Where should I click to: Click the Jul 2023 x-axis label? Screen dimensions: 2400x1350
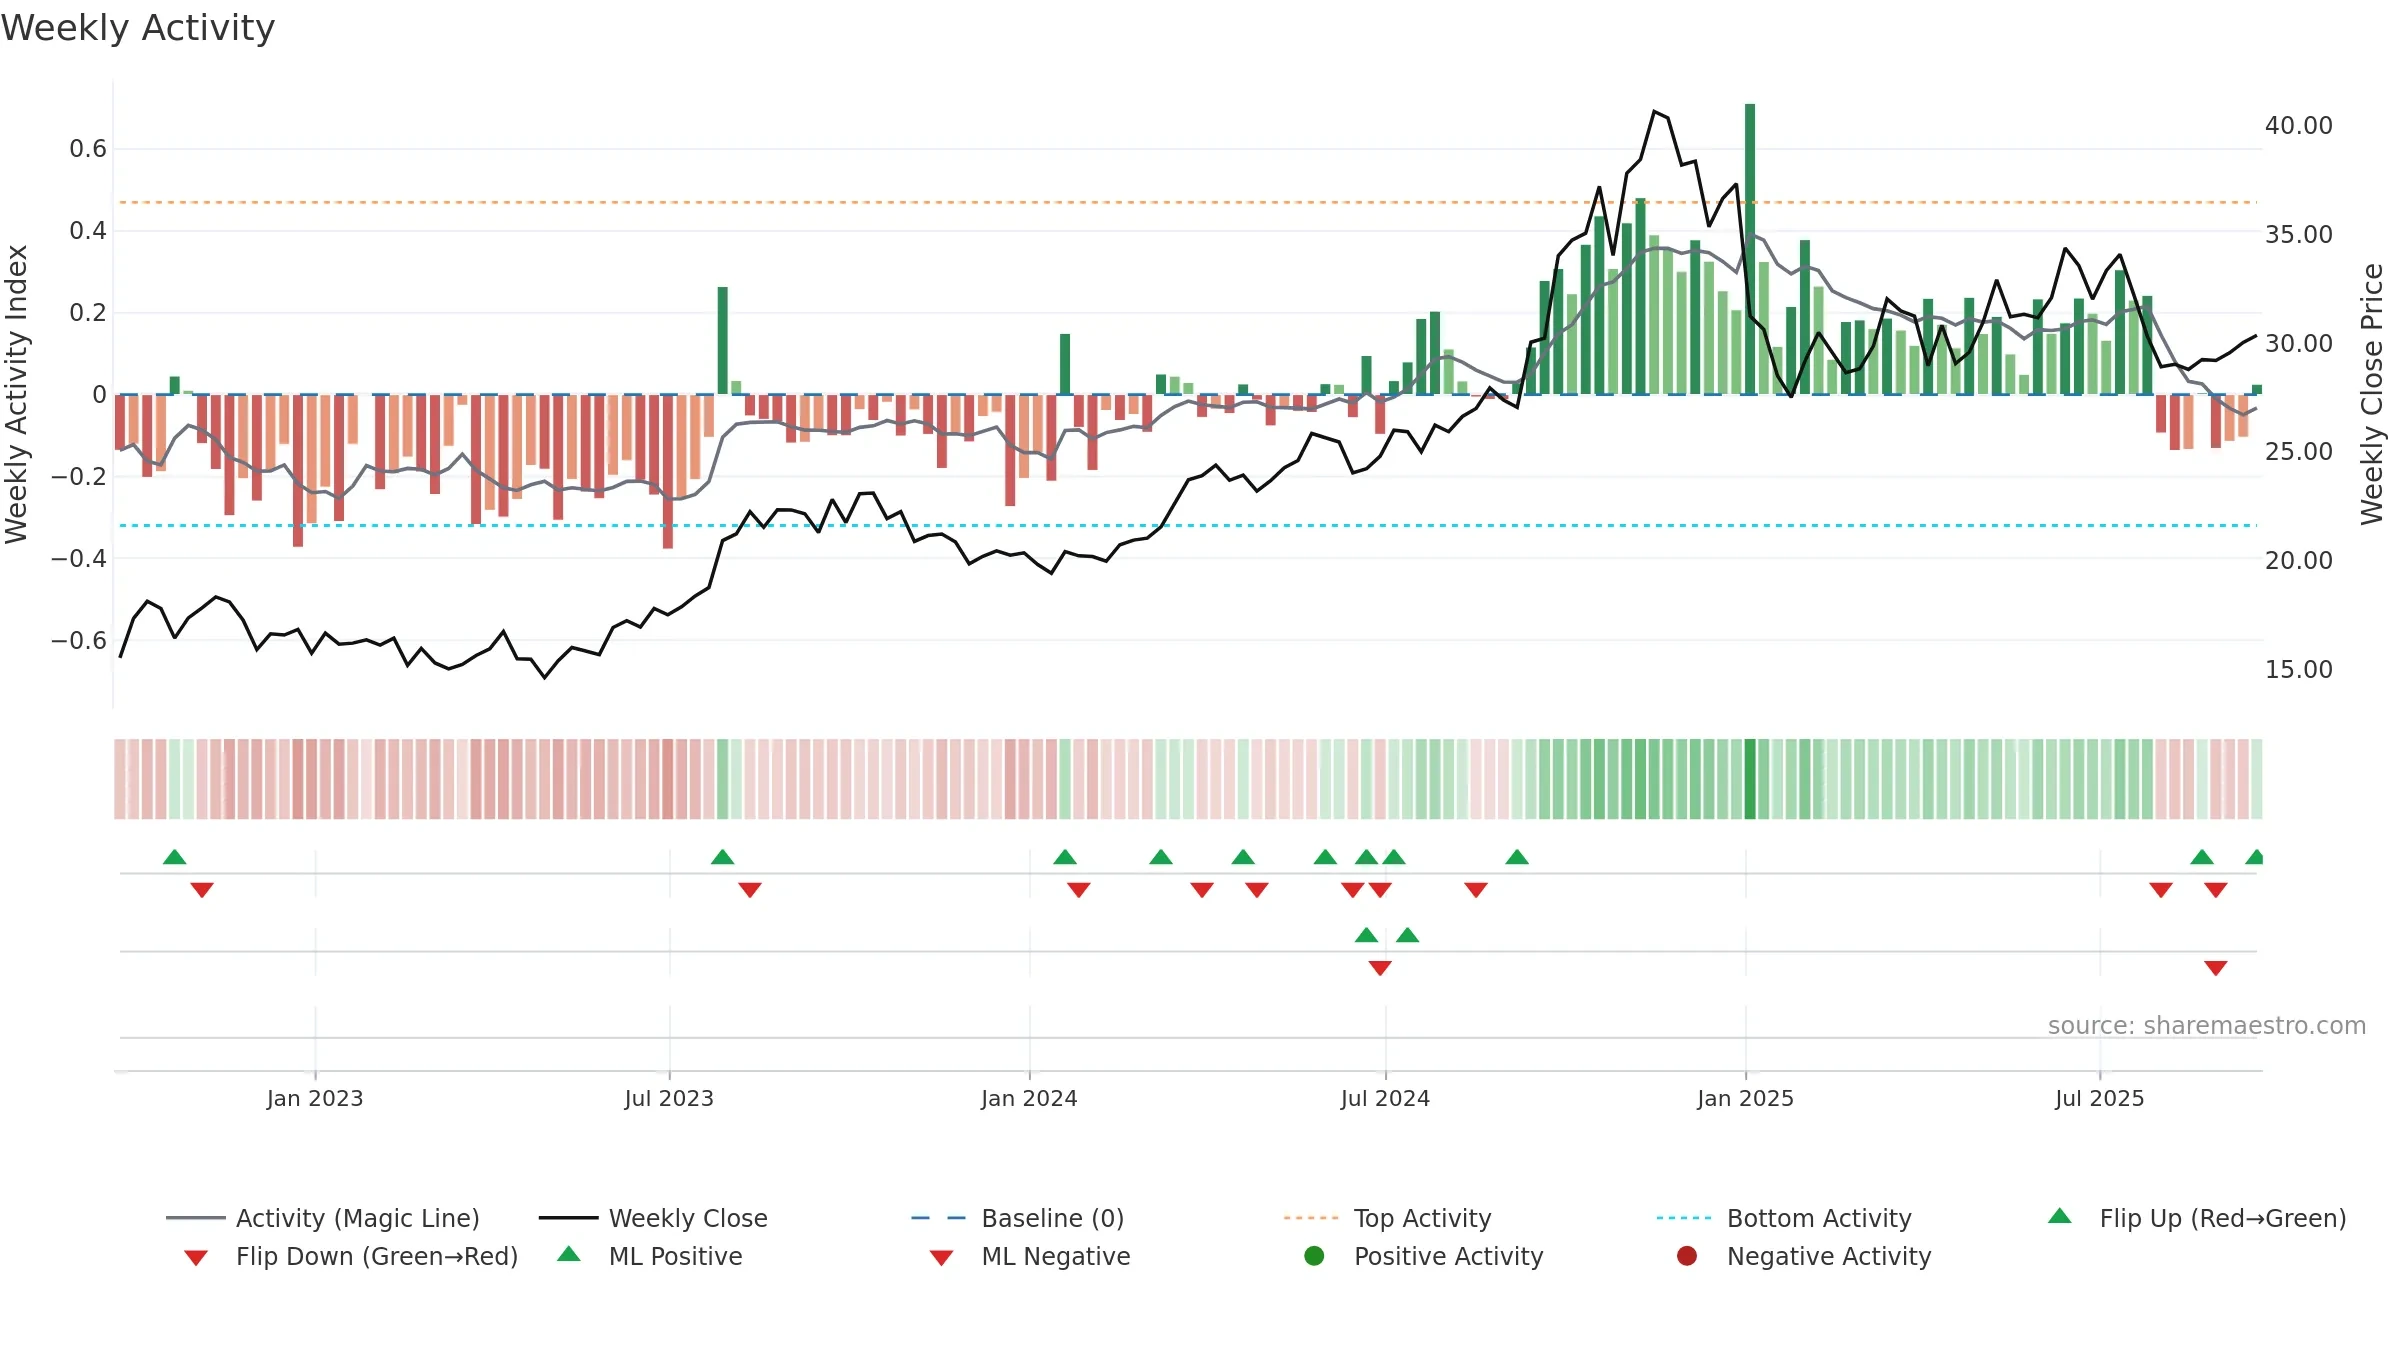point(669,1098)
